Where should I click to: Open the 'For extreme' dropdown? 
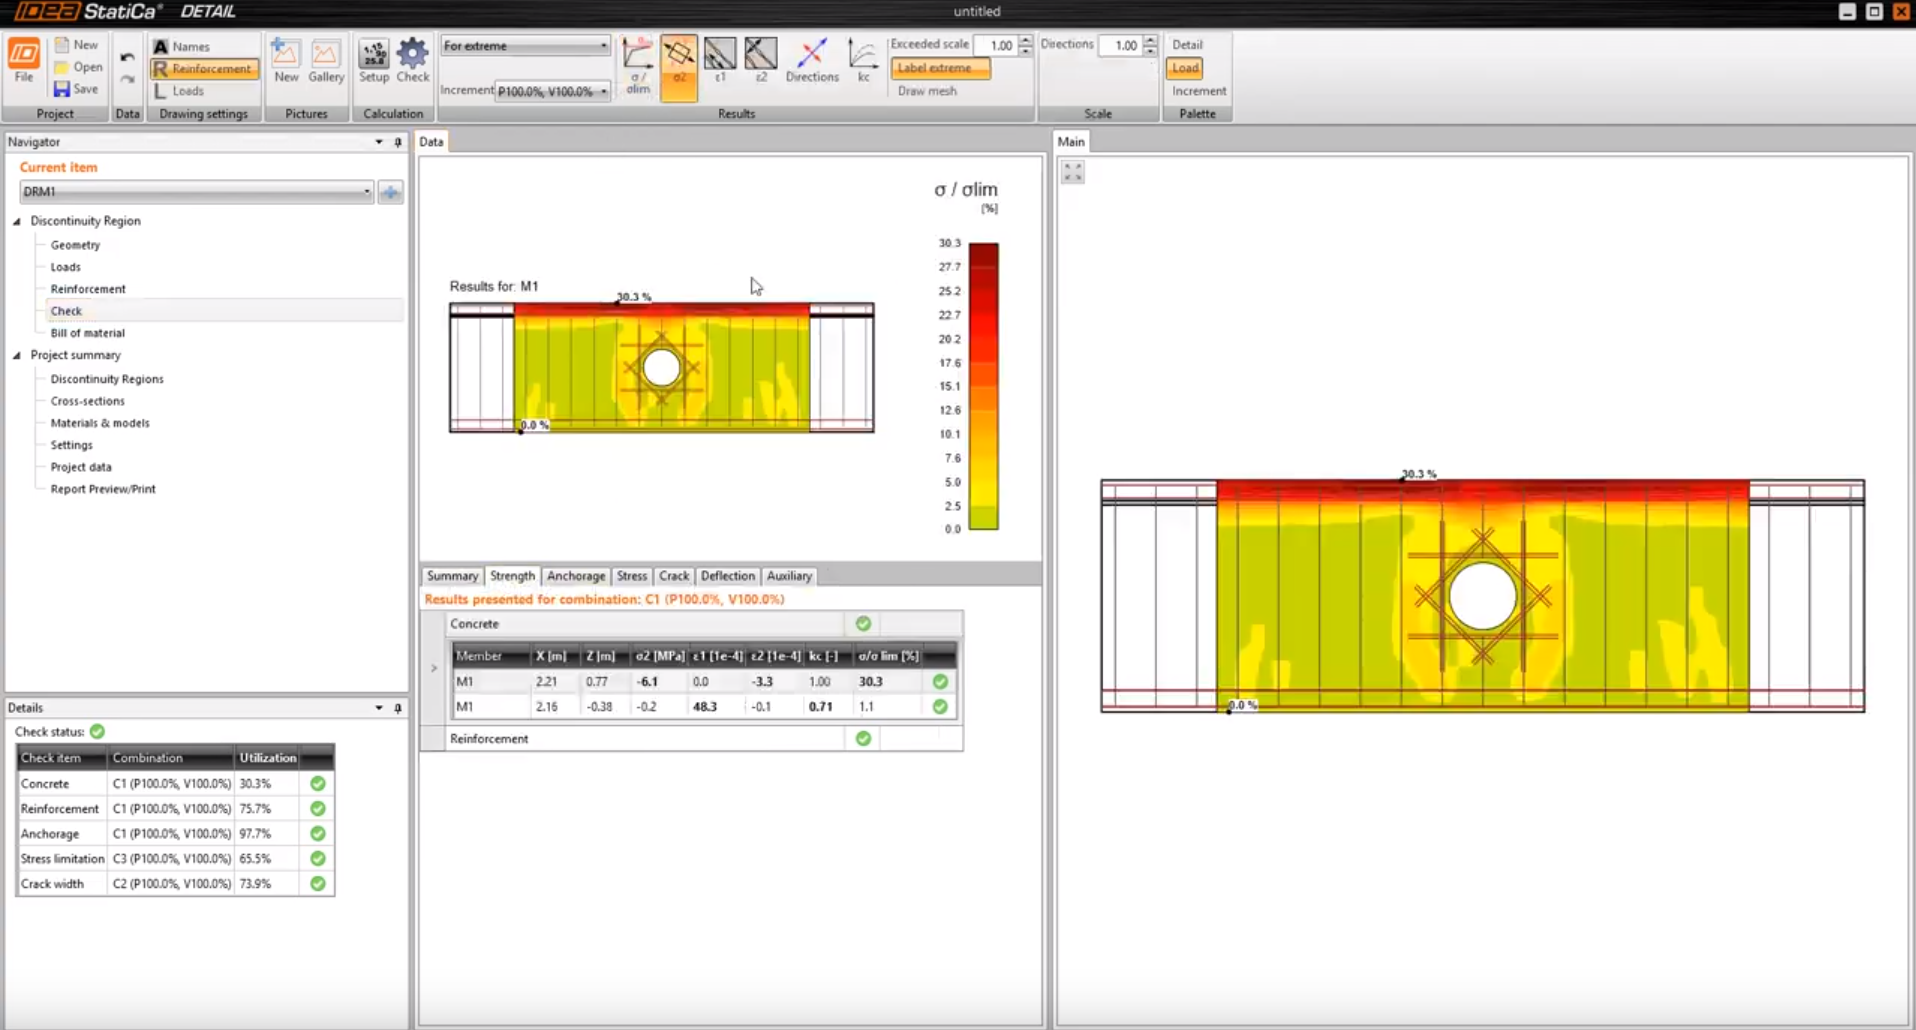[525, 46]
